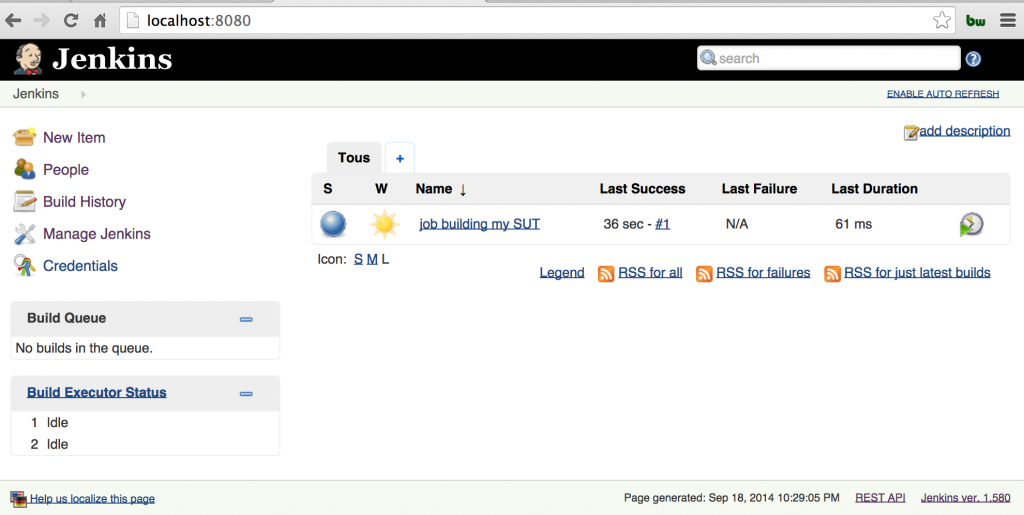1024x515 pixels.
Task: Select the Tous view tab
Action: (354, 157)
